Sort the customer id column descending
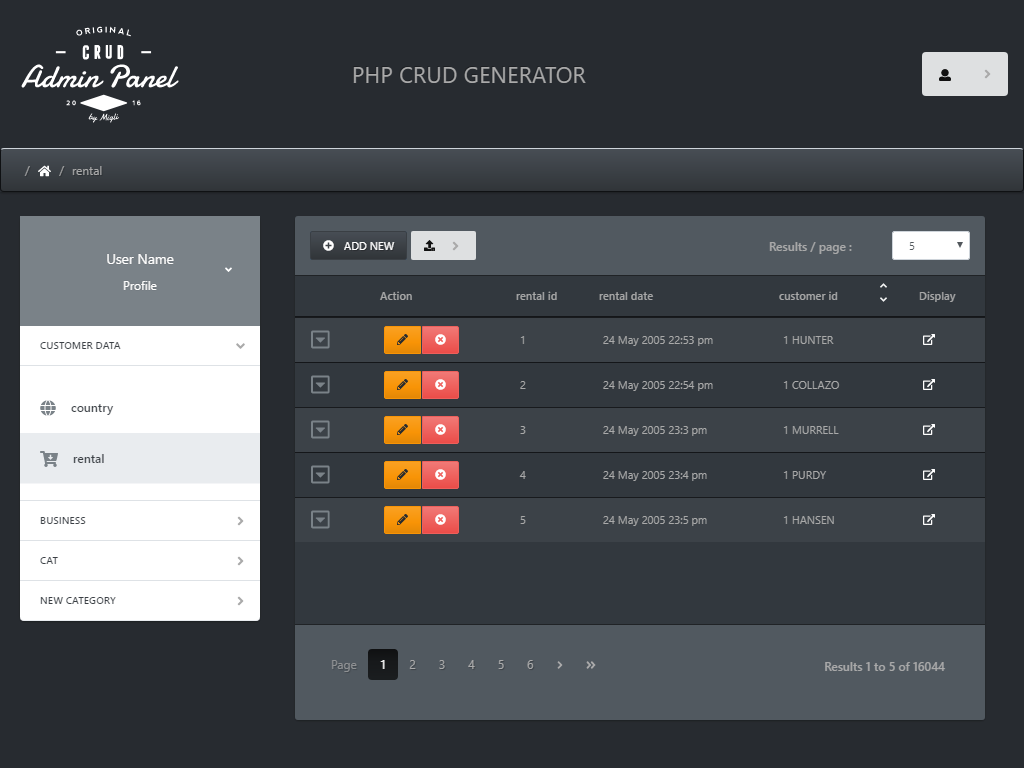Viewport: 1024px width, 768px height. tap(883, 300)
